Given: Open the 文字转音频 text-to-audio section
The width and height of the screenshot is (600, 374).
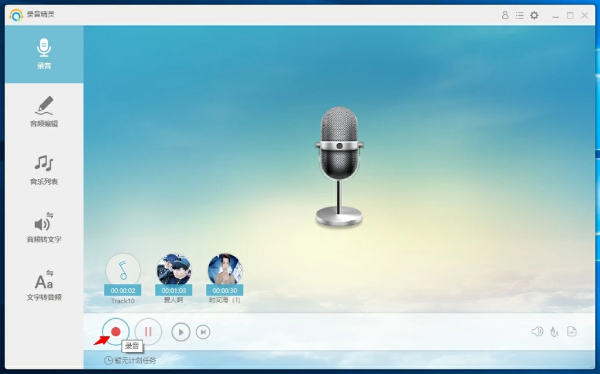Looking at the screenshot, I should pyautogui.click(x=44, y=286).
